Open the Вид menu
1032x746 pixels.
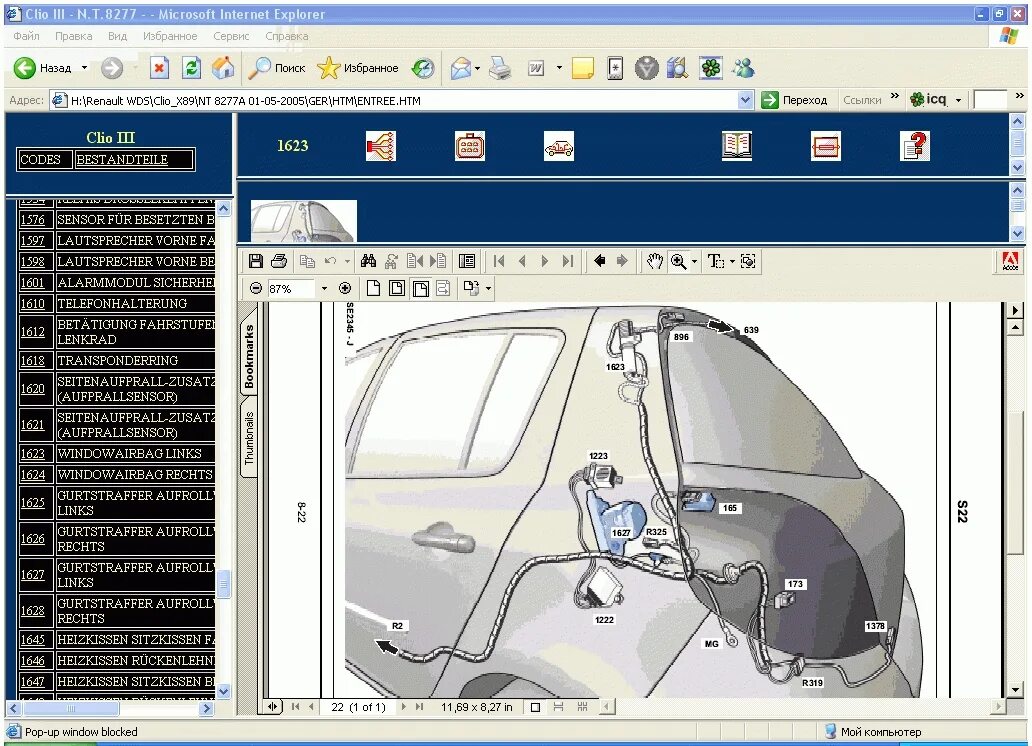[x=117, y=36]
